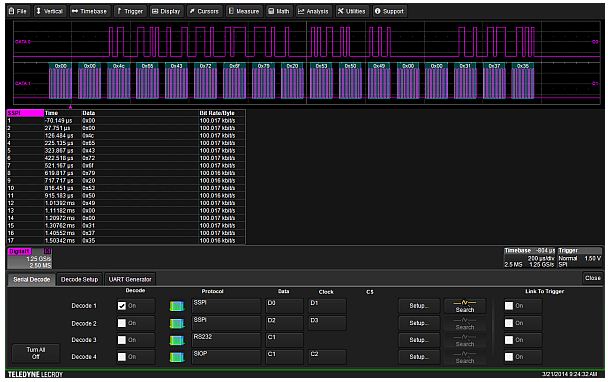Open the Measure menu
Image resolution: width=608 pixels, height=382 pixels.
(244, 11)
